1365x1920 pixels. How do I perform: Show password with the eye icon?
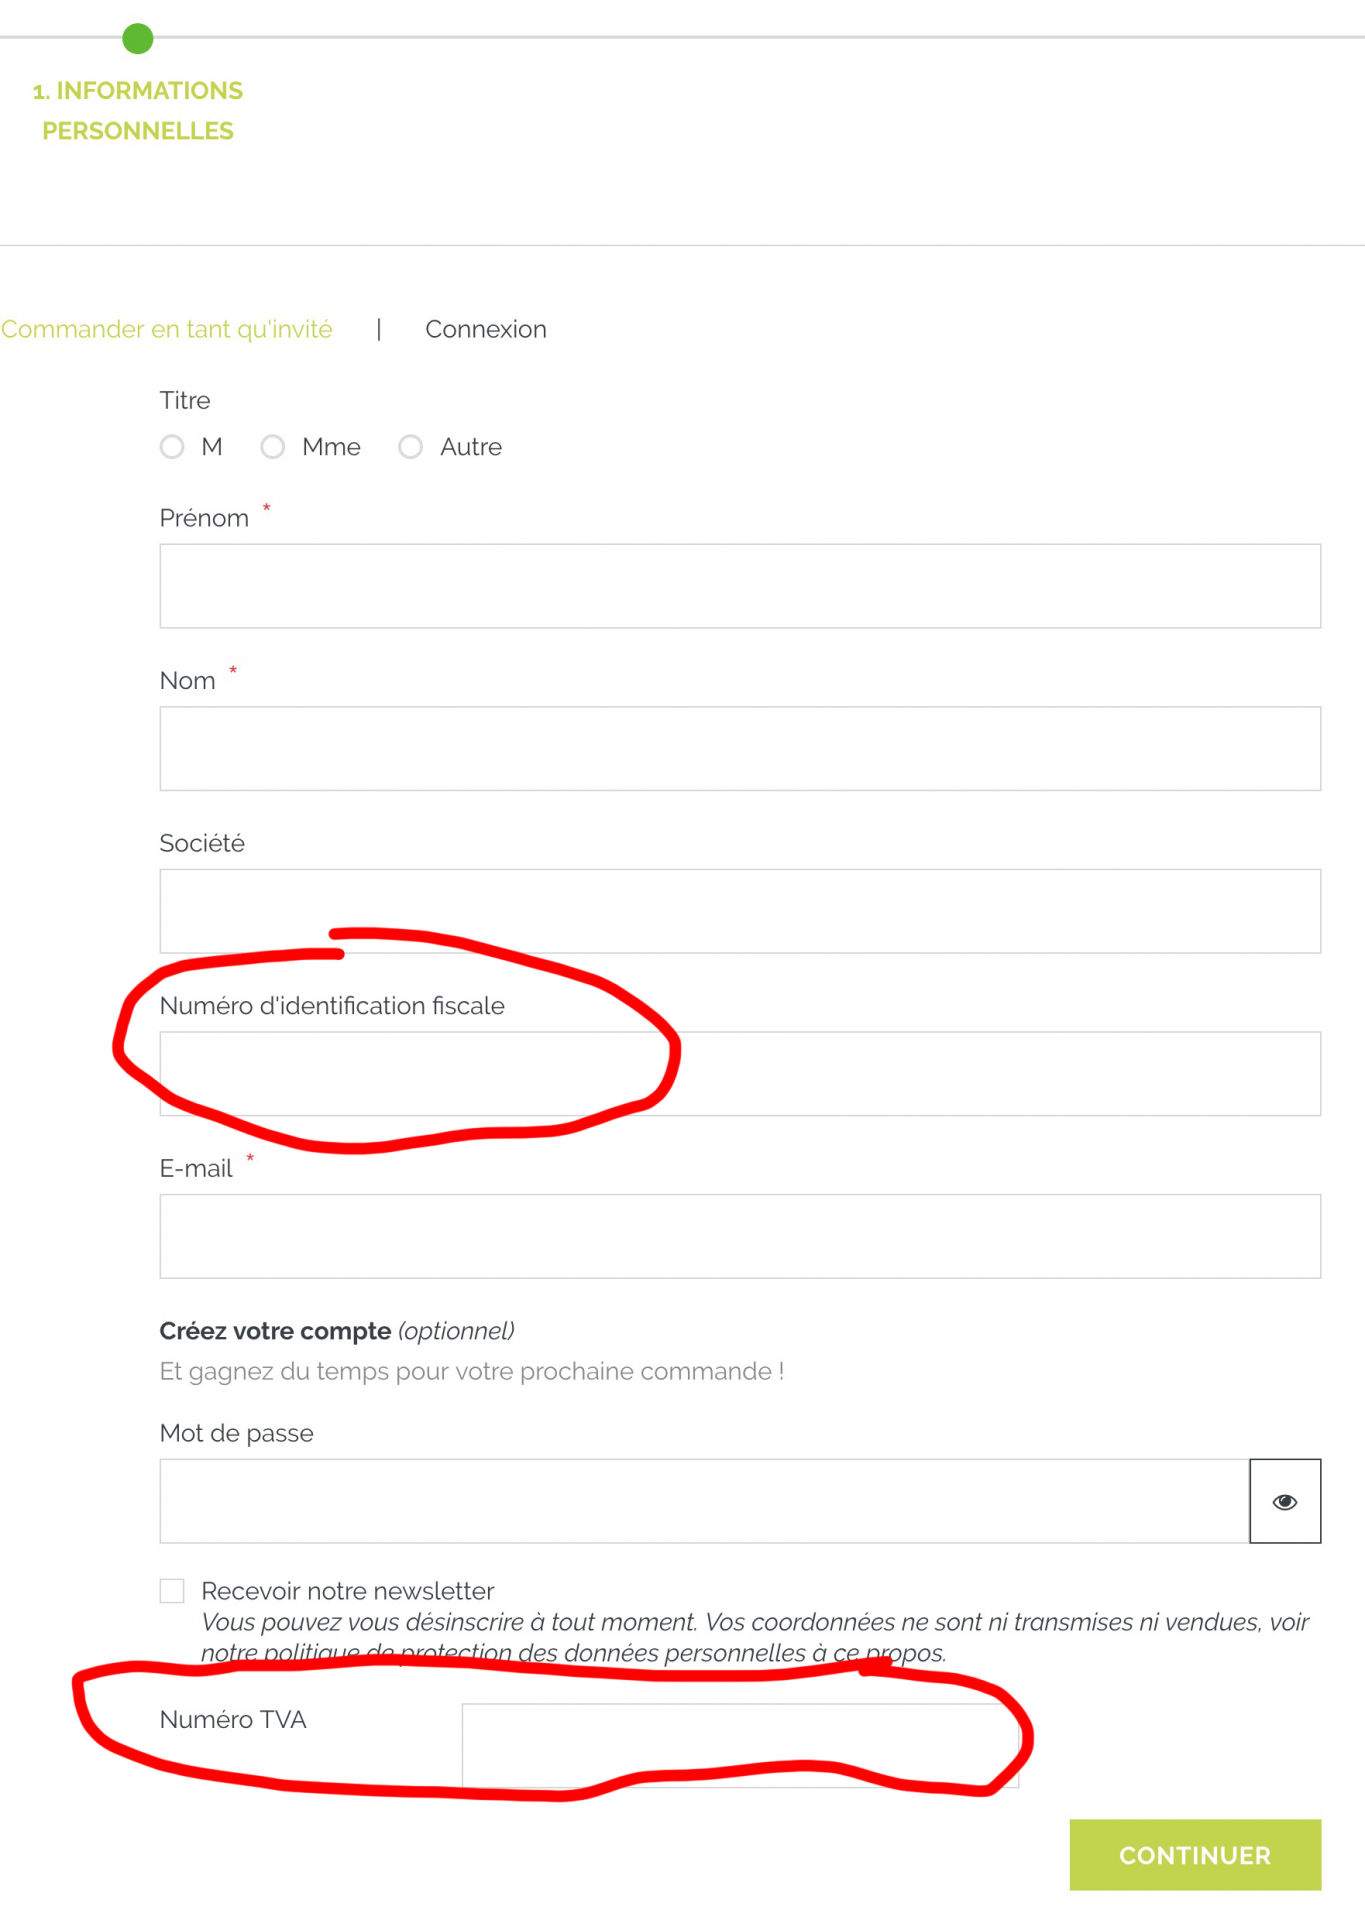click(1284, 1501)
